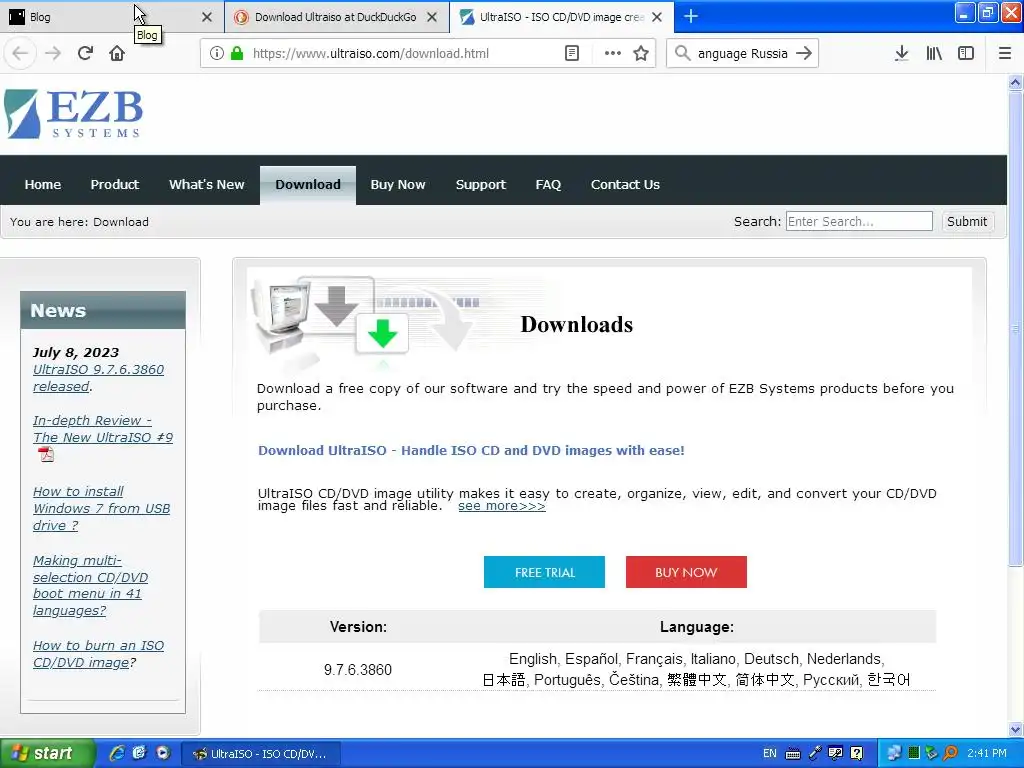Viewport: 1024px width, 768px height.
Task: Open the Product navigation item
Action: (x=114, y=185)
